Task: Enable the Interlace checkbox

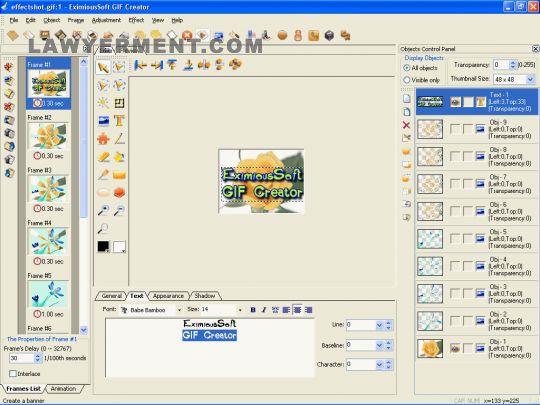Action: (13, 374)
